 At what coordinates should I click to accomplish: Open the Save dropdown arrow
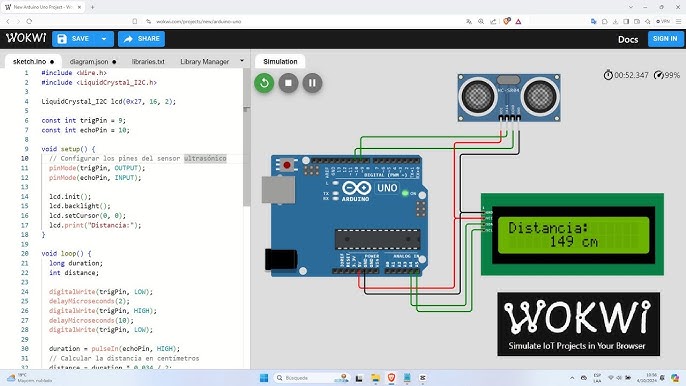pyautogui.click(x=104, y=39)
